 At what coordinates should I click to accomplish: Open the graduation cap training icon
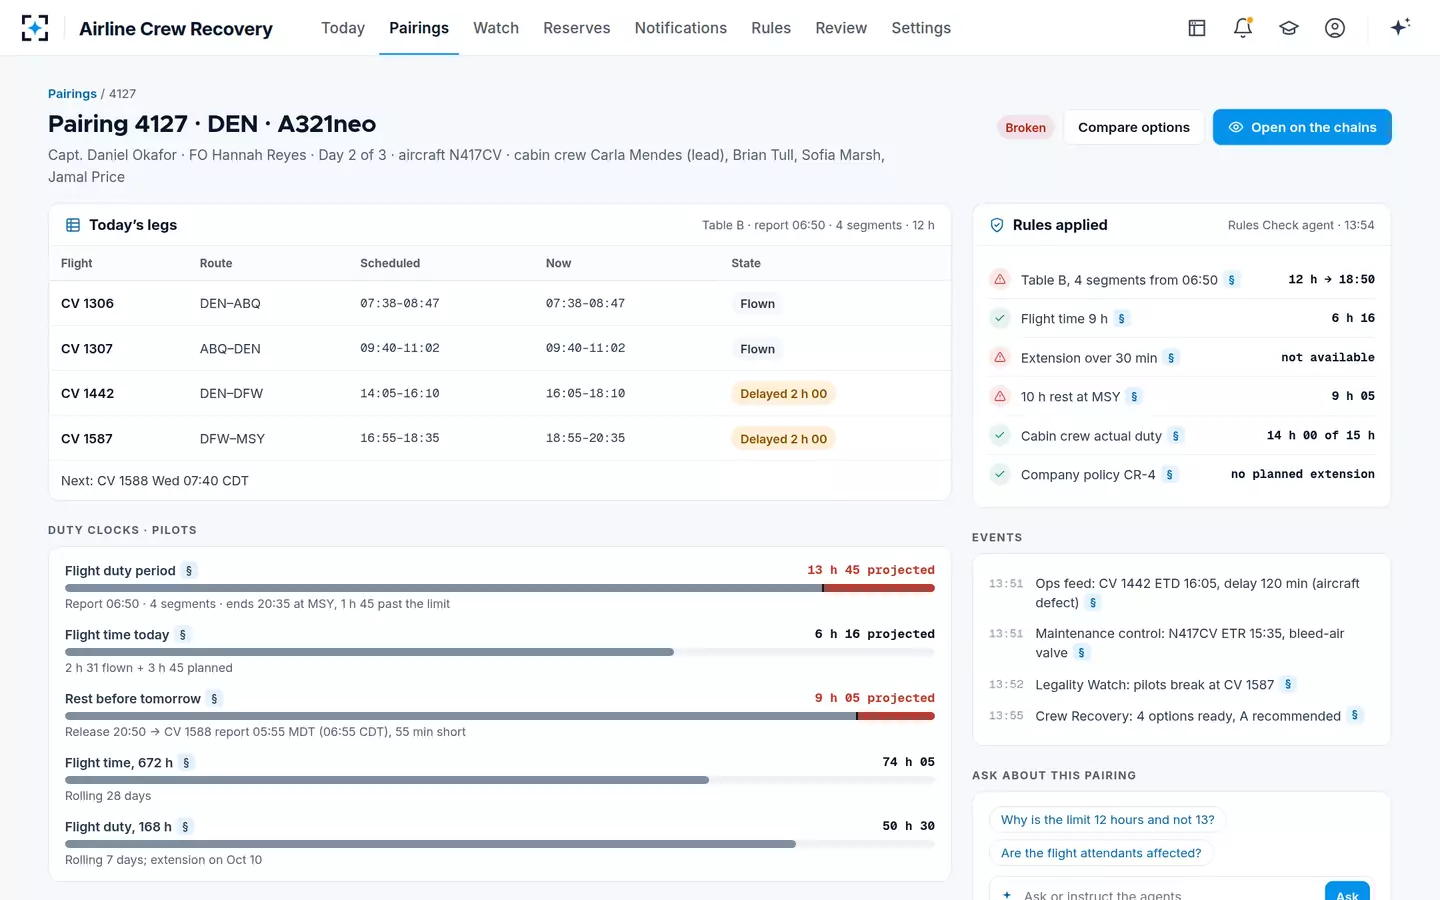[x=1289, y=28]
